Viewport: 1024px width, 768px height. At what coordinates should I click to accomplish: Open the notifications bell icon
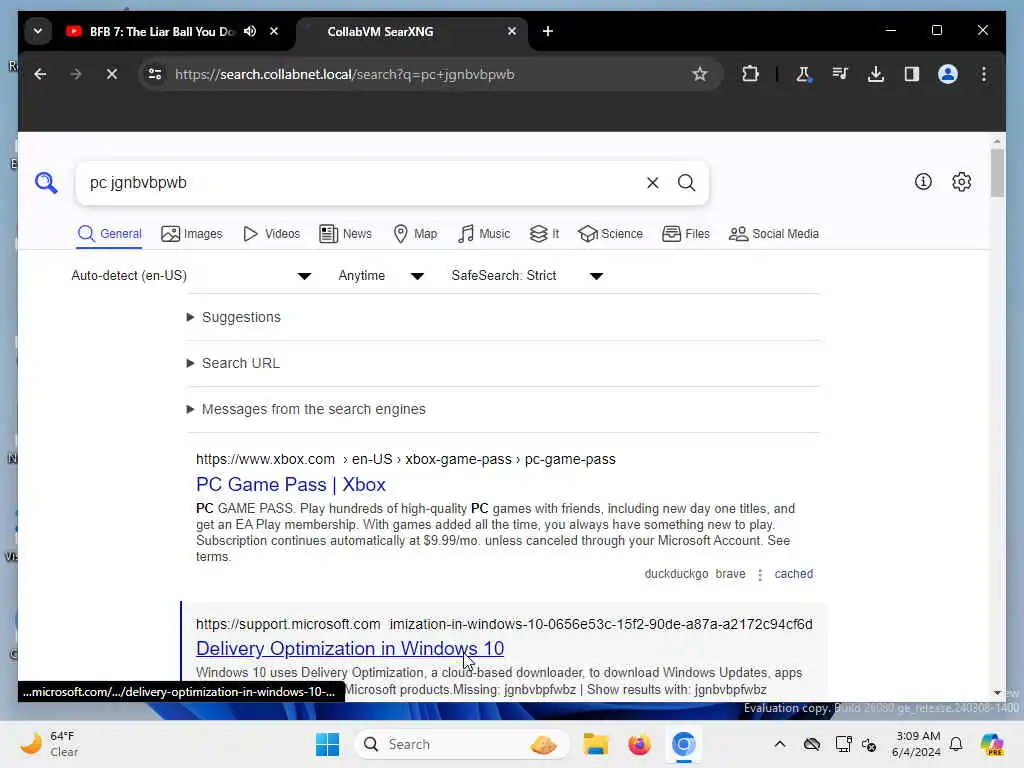[x=956, y=744]
